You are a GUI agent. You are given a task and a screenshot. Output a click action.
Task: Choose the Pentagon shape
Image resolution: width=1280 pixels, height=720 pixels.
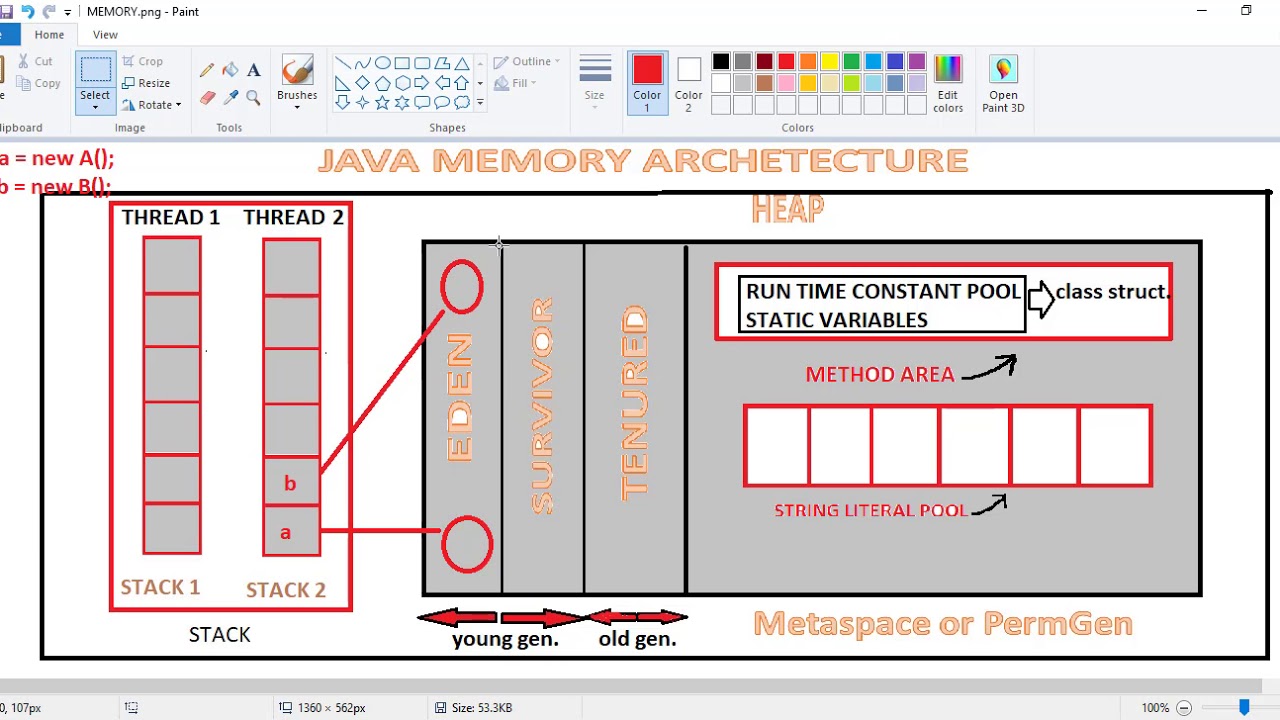(382, 83)
